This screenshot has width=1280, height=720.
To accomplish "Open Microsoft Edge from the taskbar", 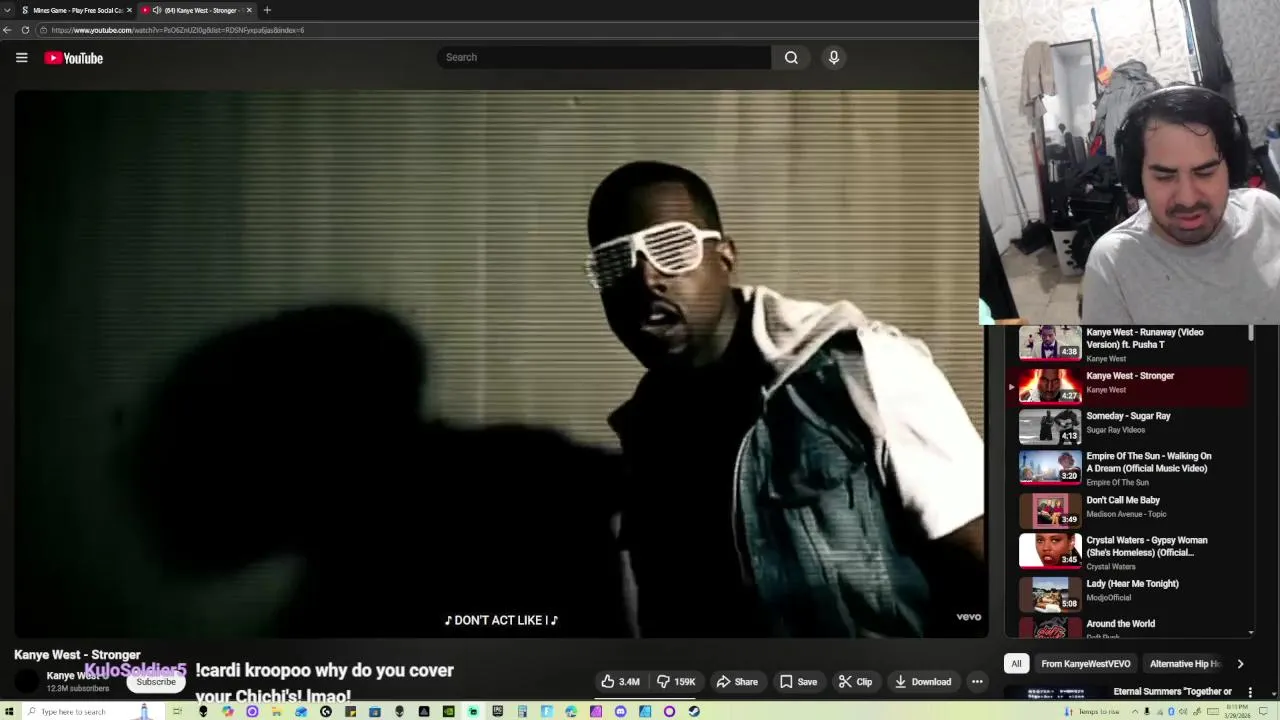I will [x=571, y=711].
